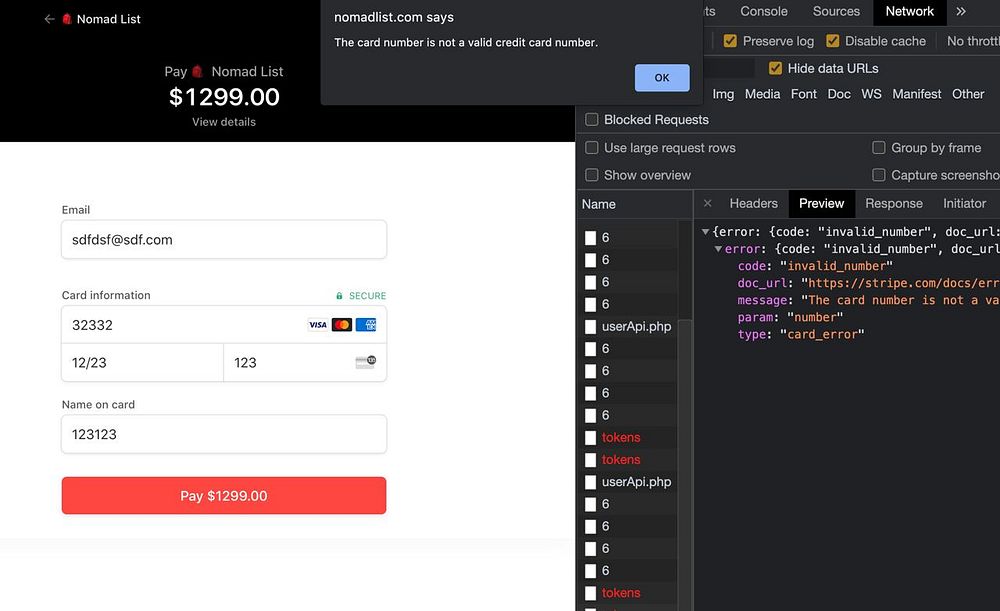Show more DevTools tabs with double chevron
Viewport: 1000px width, 611px height.
(961, 11)
